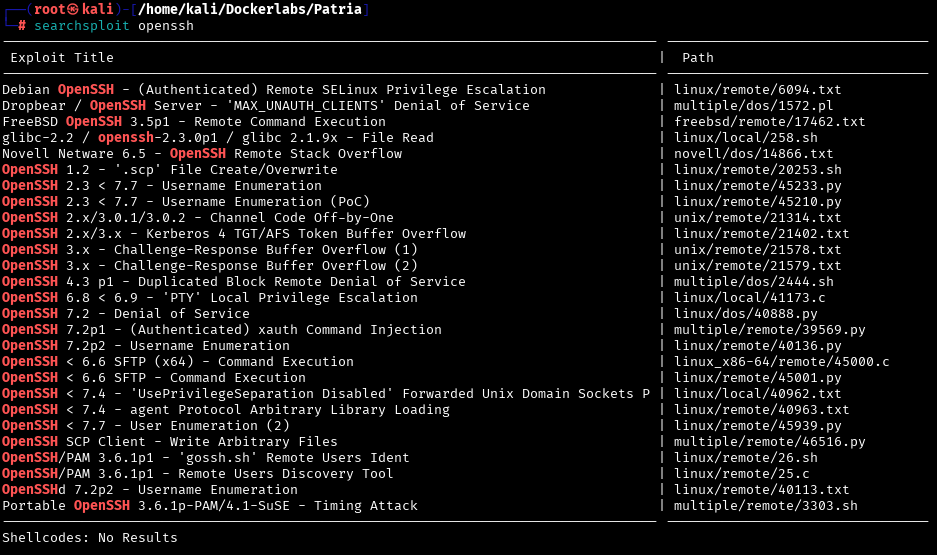Click the SCP Client Write Arbitrary Files entry
Viewport: 937px width, 555px height.
[x=170, y=442]
